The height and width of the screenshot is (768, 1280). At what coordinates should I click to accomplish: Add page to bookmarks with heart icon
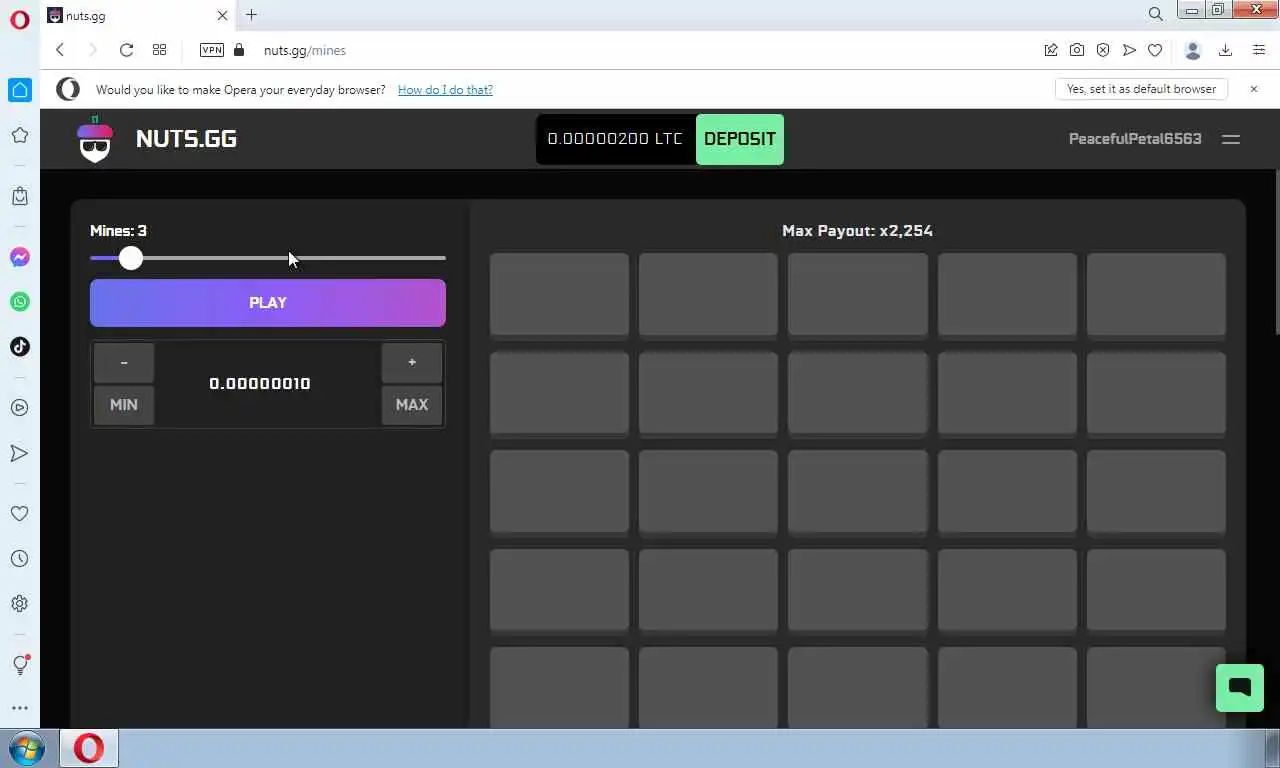(x=1155, y=50)
